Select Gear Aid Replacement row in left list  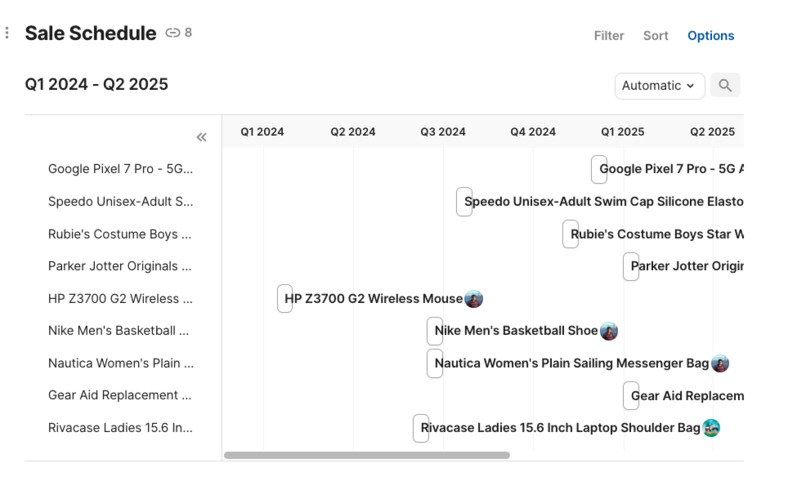[119, 395]
